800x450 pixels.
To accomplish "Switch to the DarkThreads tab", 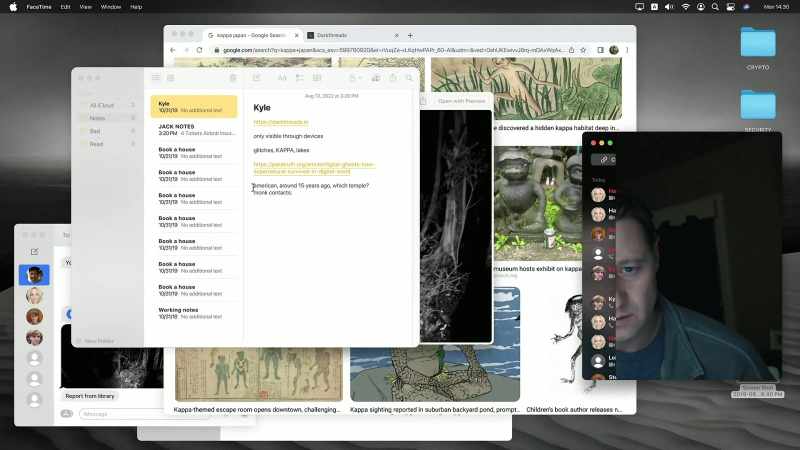I will tap(353, 35).
